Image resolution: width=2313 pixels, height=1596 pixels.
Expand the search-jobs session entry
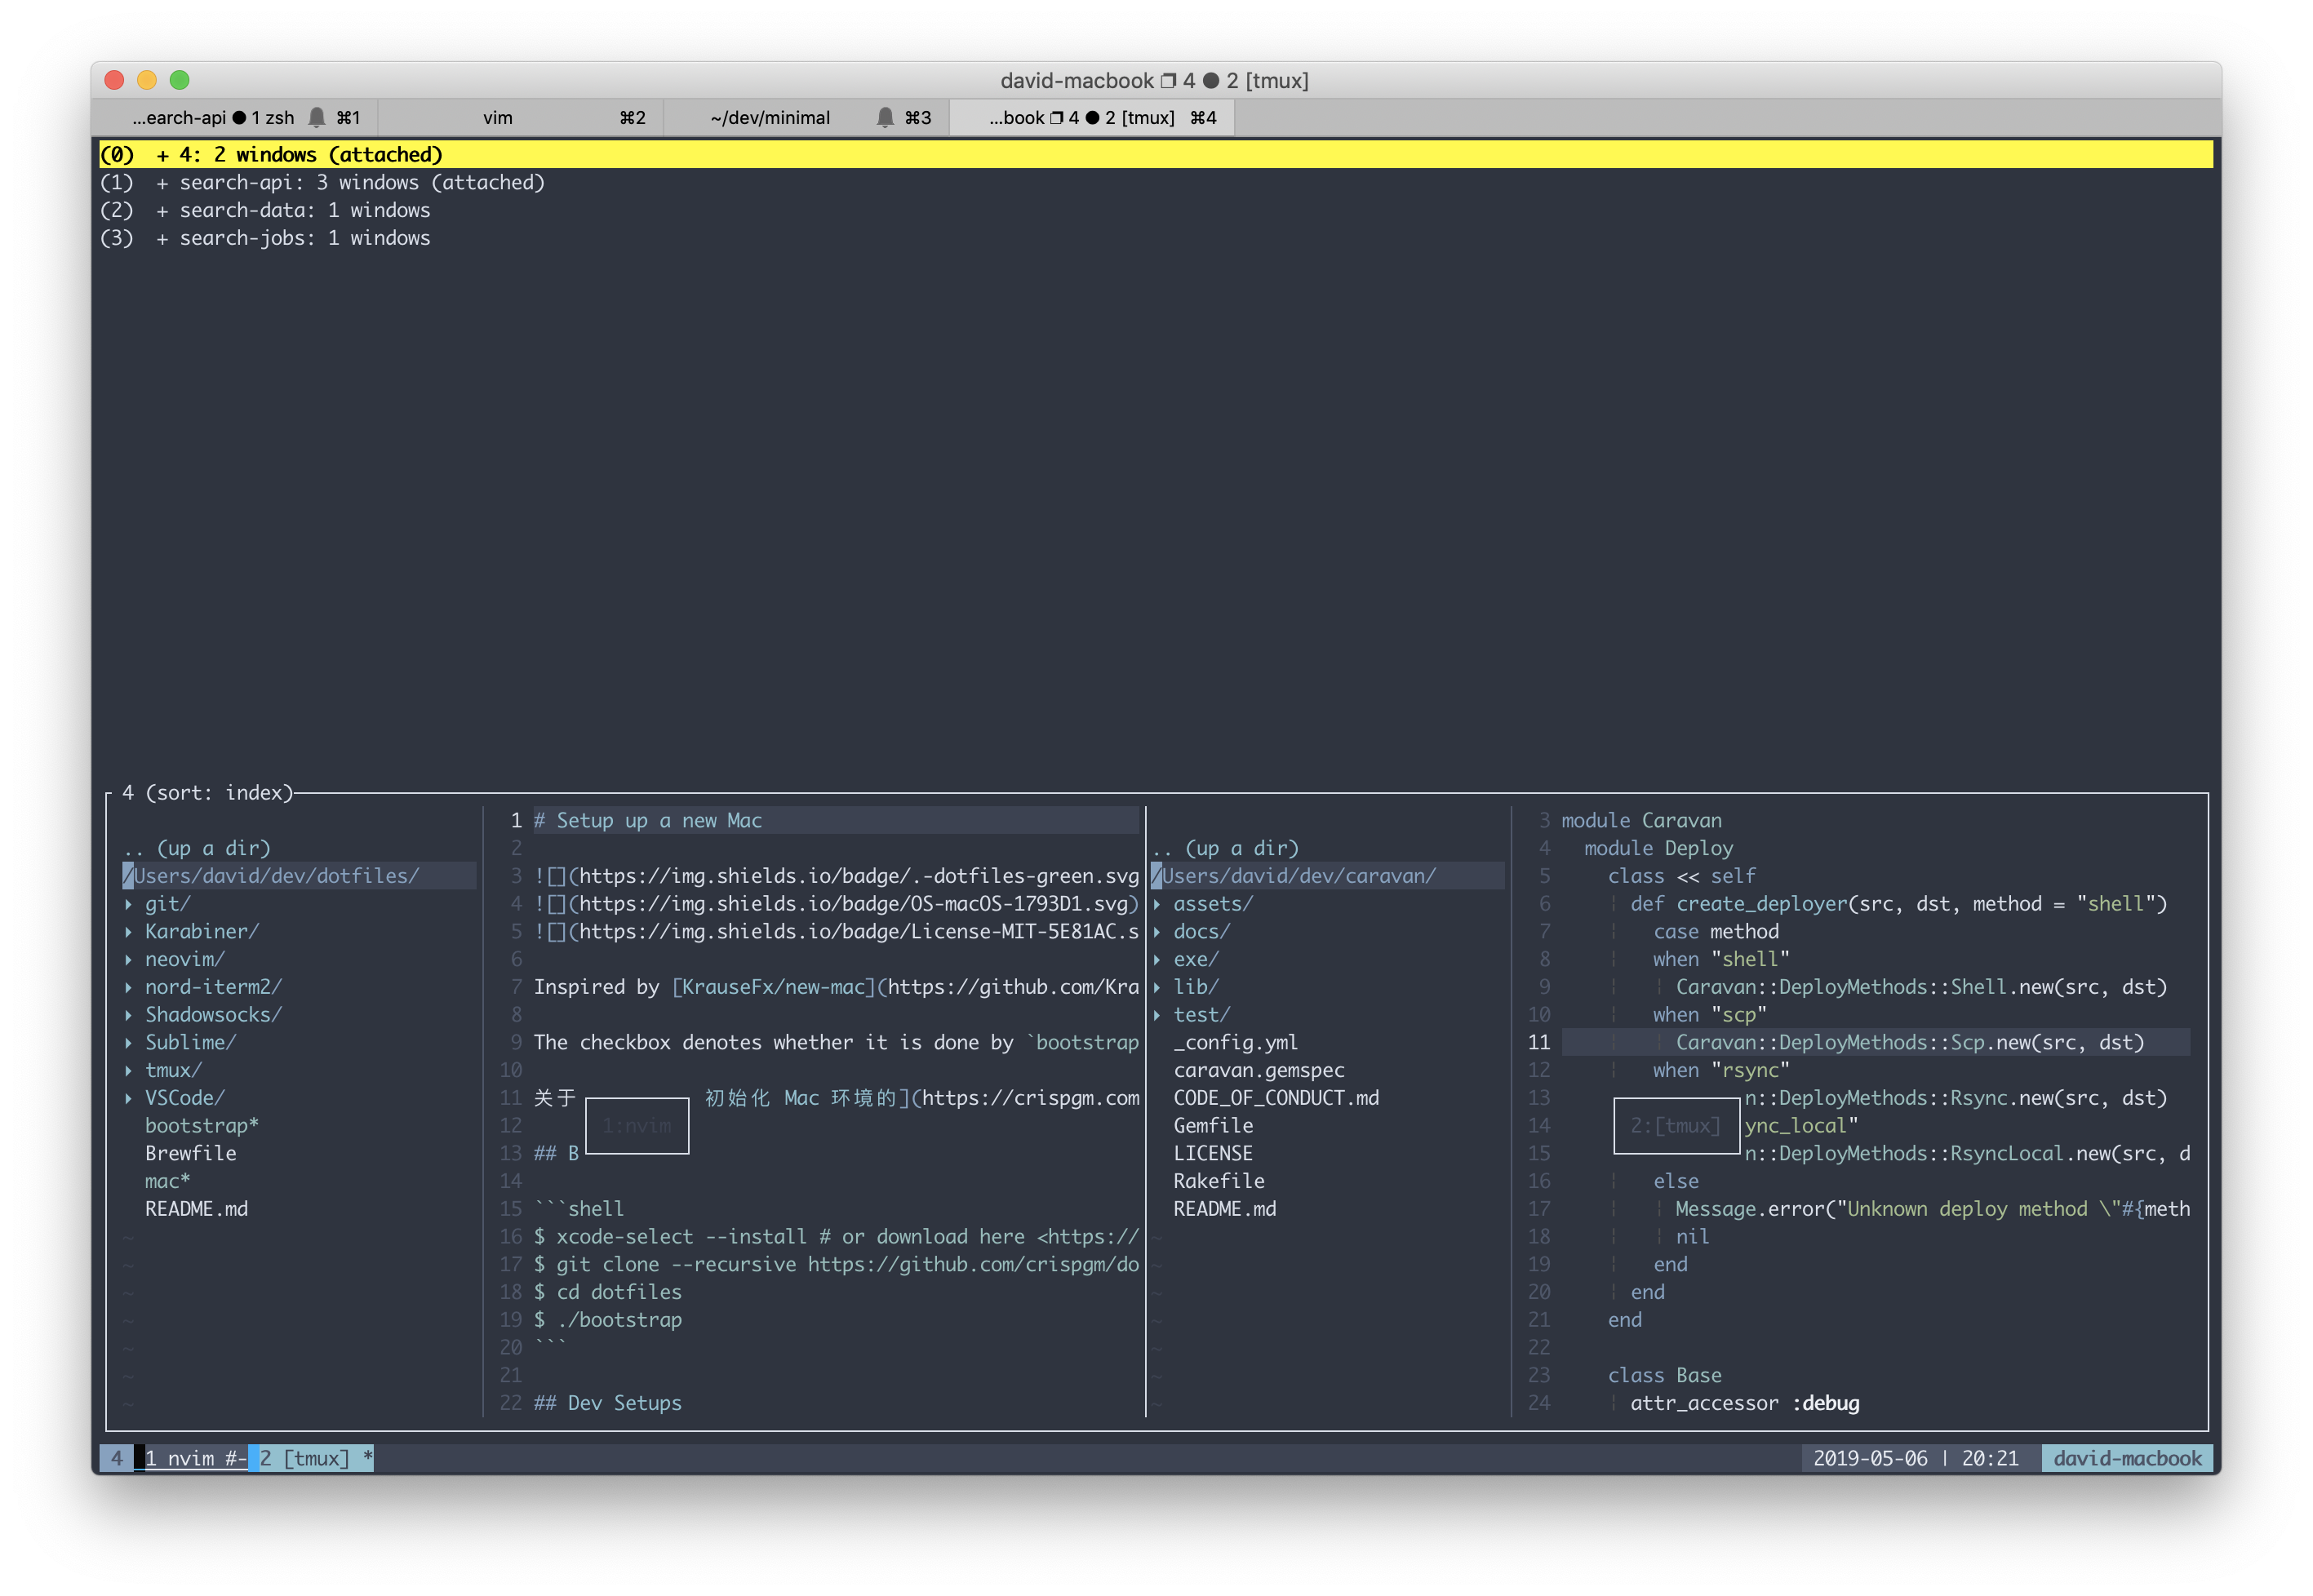pos(162,238)
